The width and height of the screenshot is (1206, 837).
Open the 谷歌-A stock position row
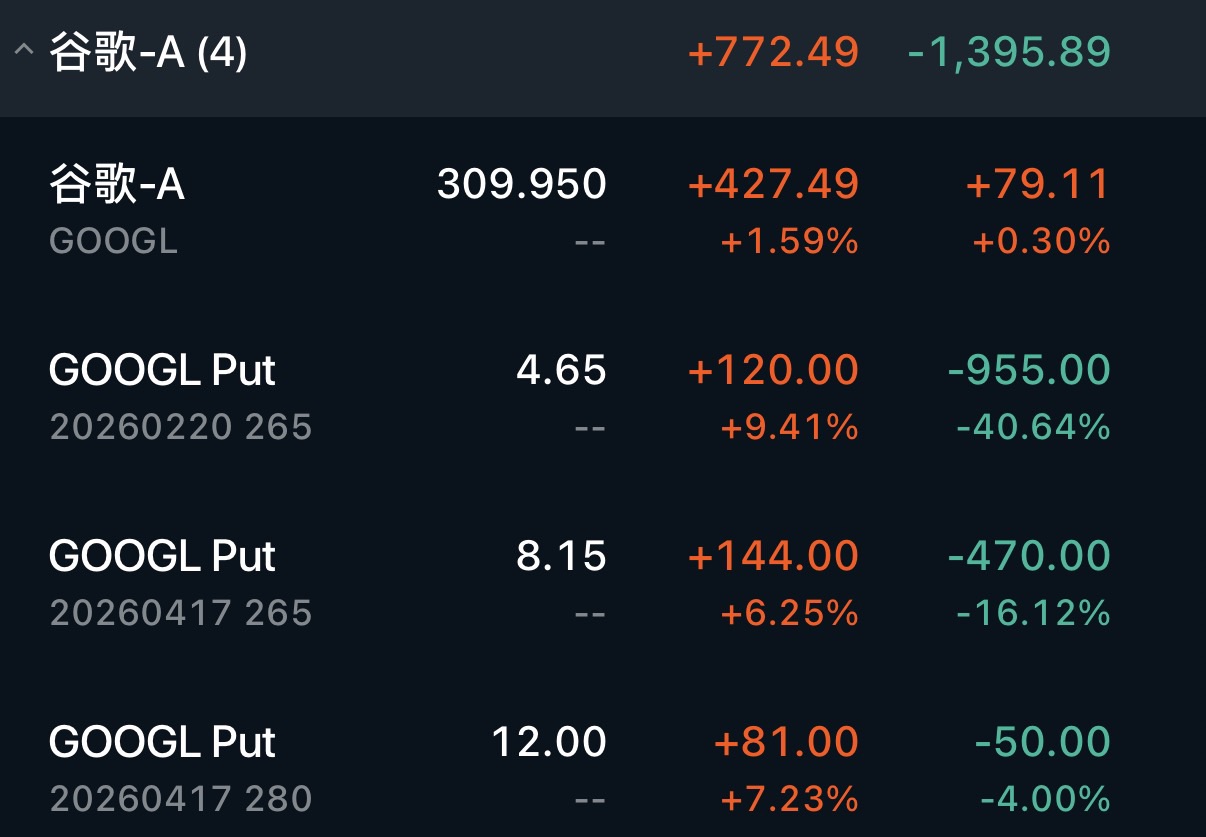[117, 185]
